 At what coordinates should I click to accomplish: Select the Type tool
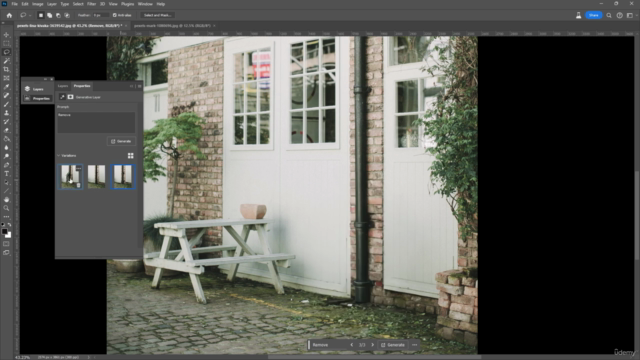[6, 174]
